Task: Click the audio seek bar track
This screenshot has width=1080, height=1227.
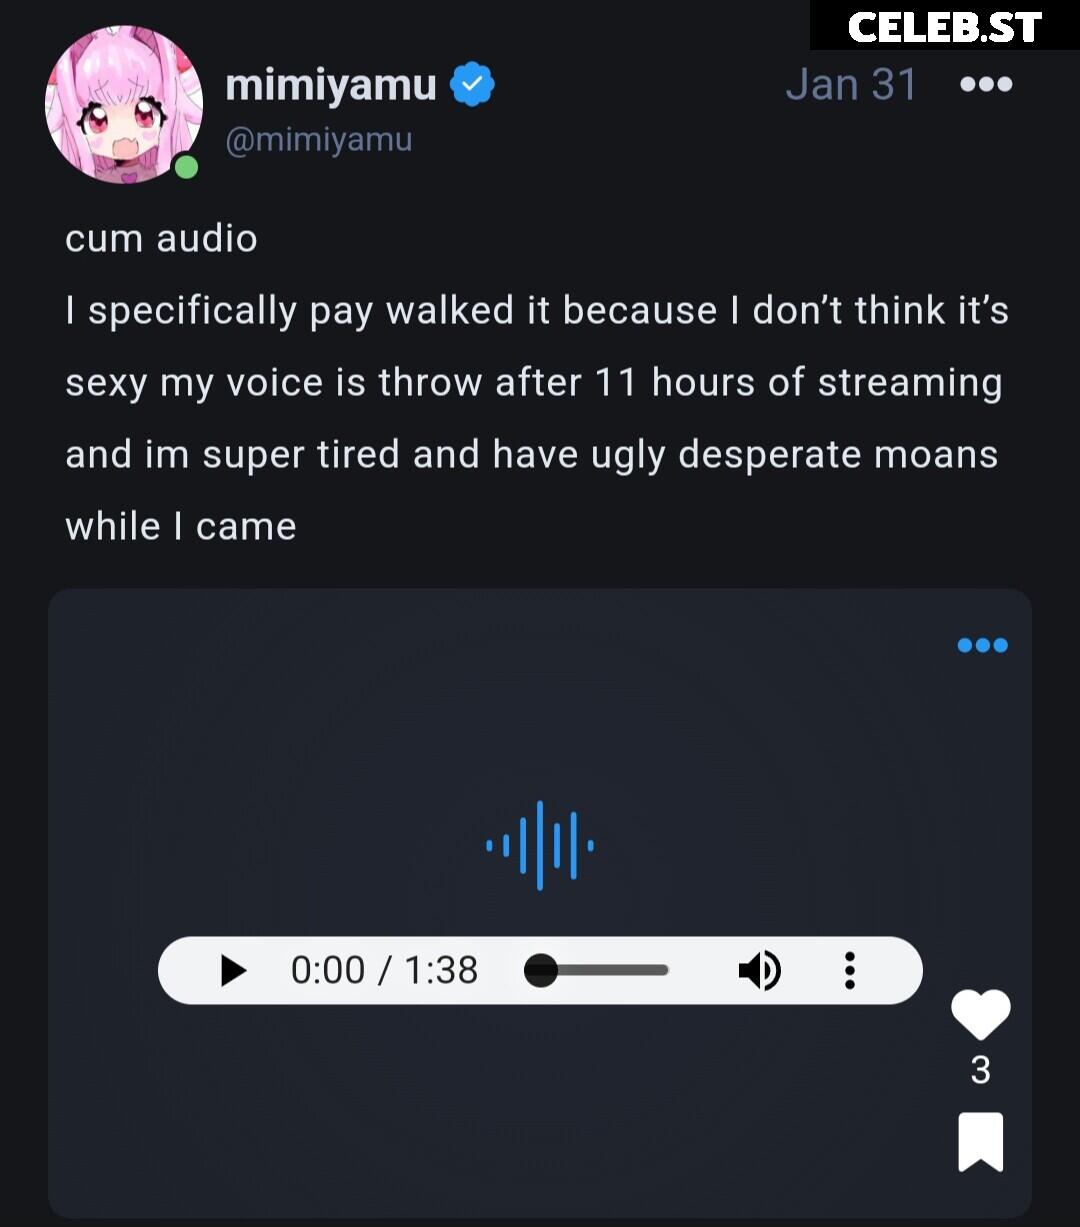Action: [x=597, y=970]
